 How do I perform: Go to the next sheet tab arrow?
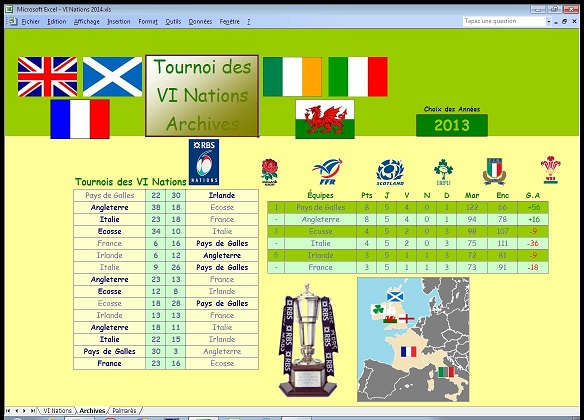coord(24,411)
